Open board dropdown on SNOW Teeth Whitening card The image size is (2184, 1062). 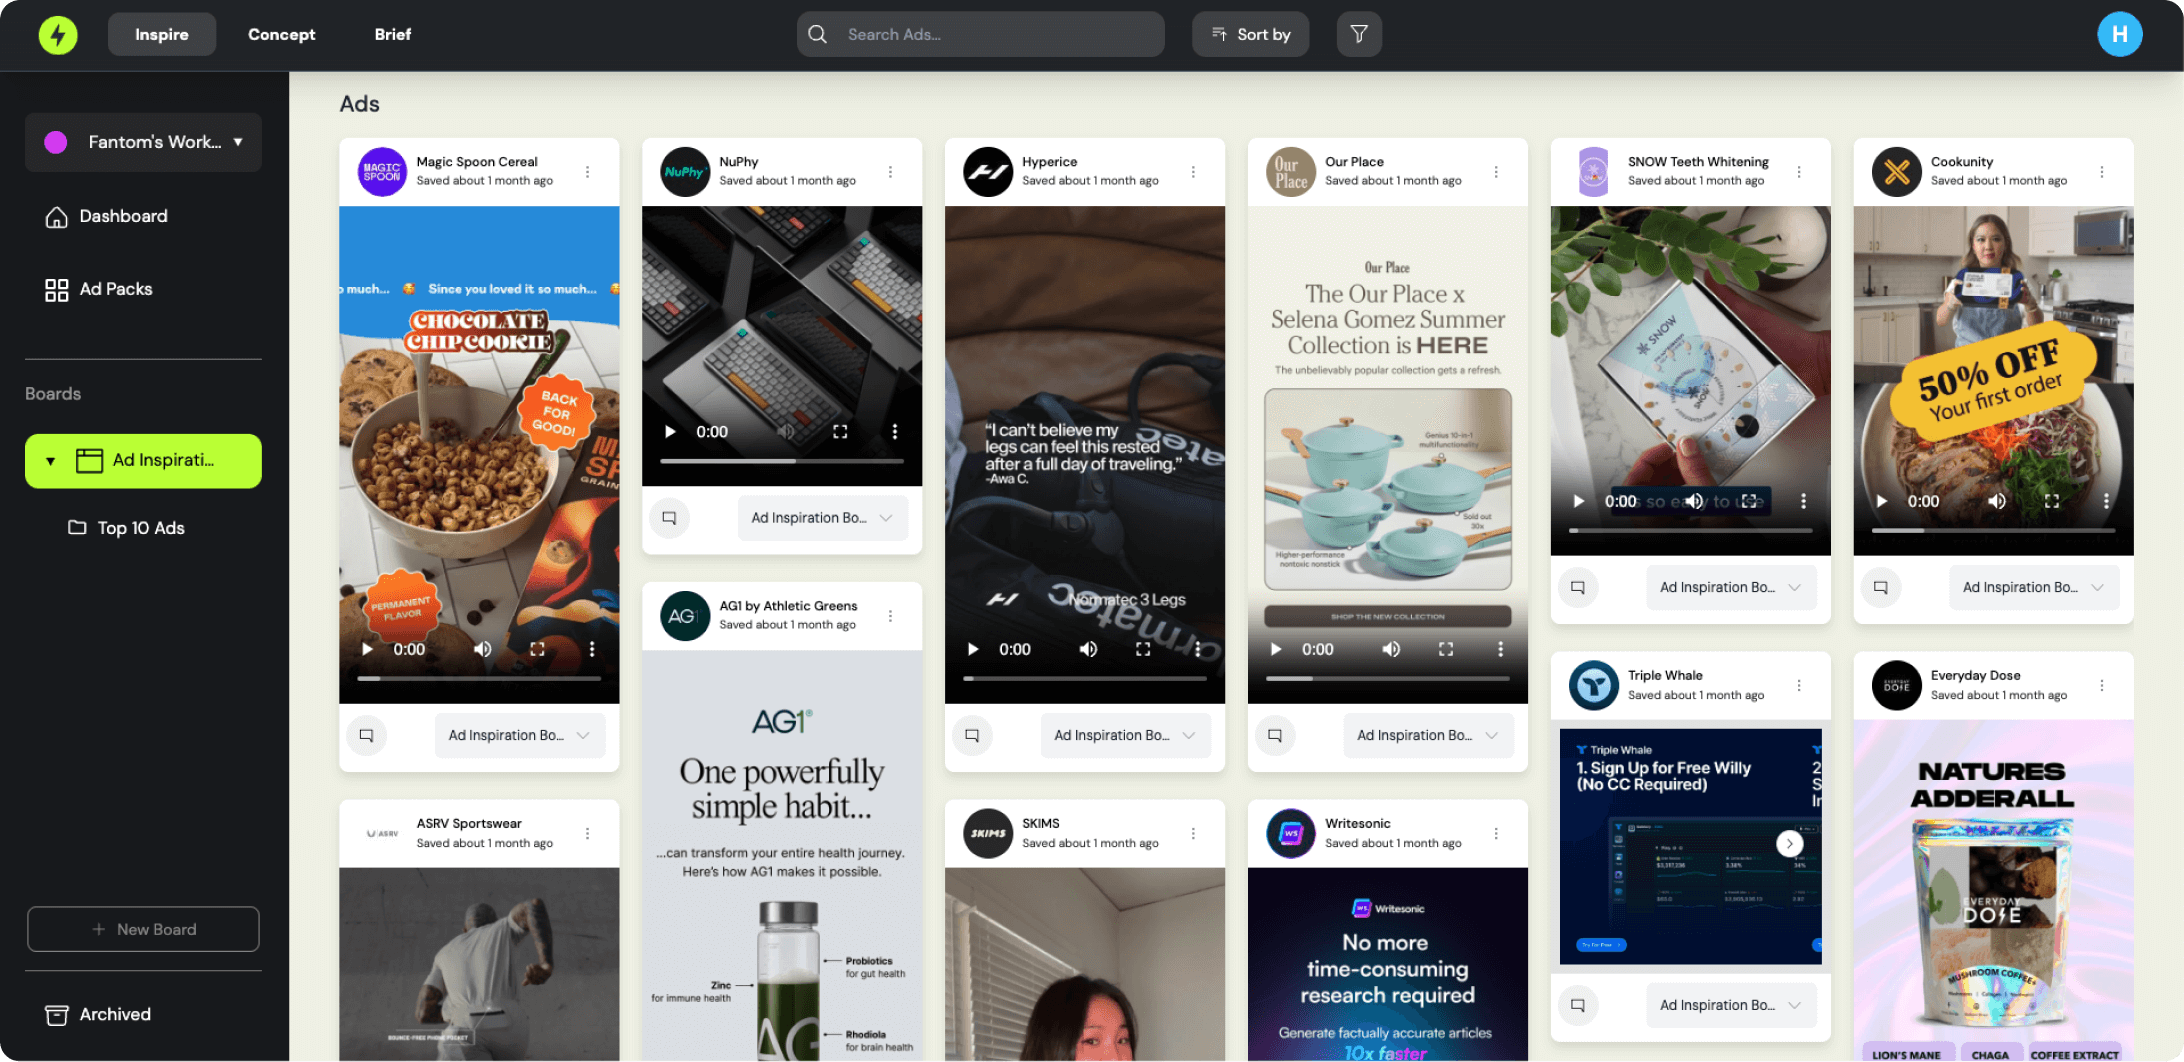[1731, 588]
